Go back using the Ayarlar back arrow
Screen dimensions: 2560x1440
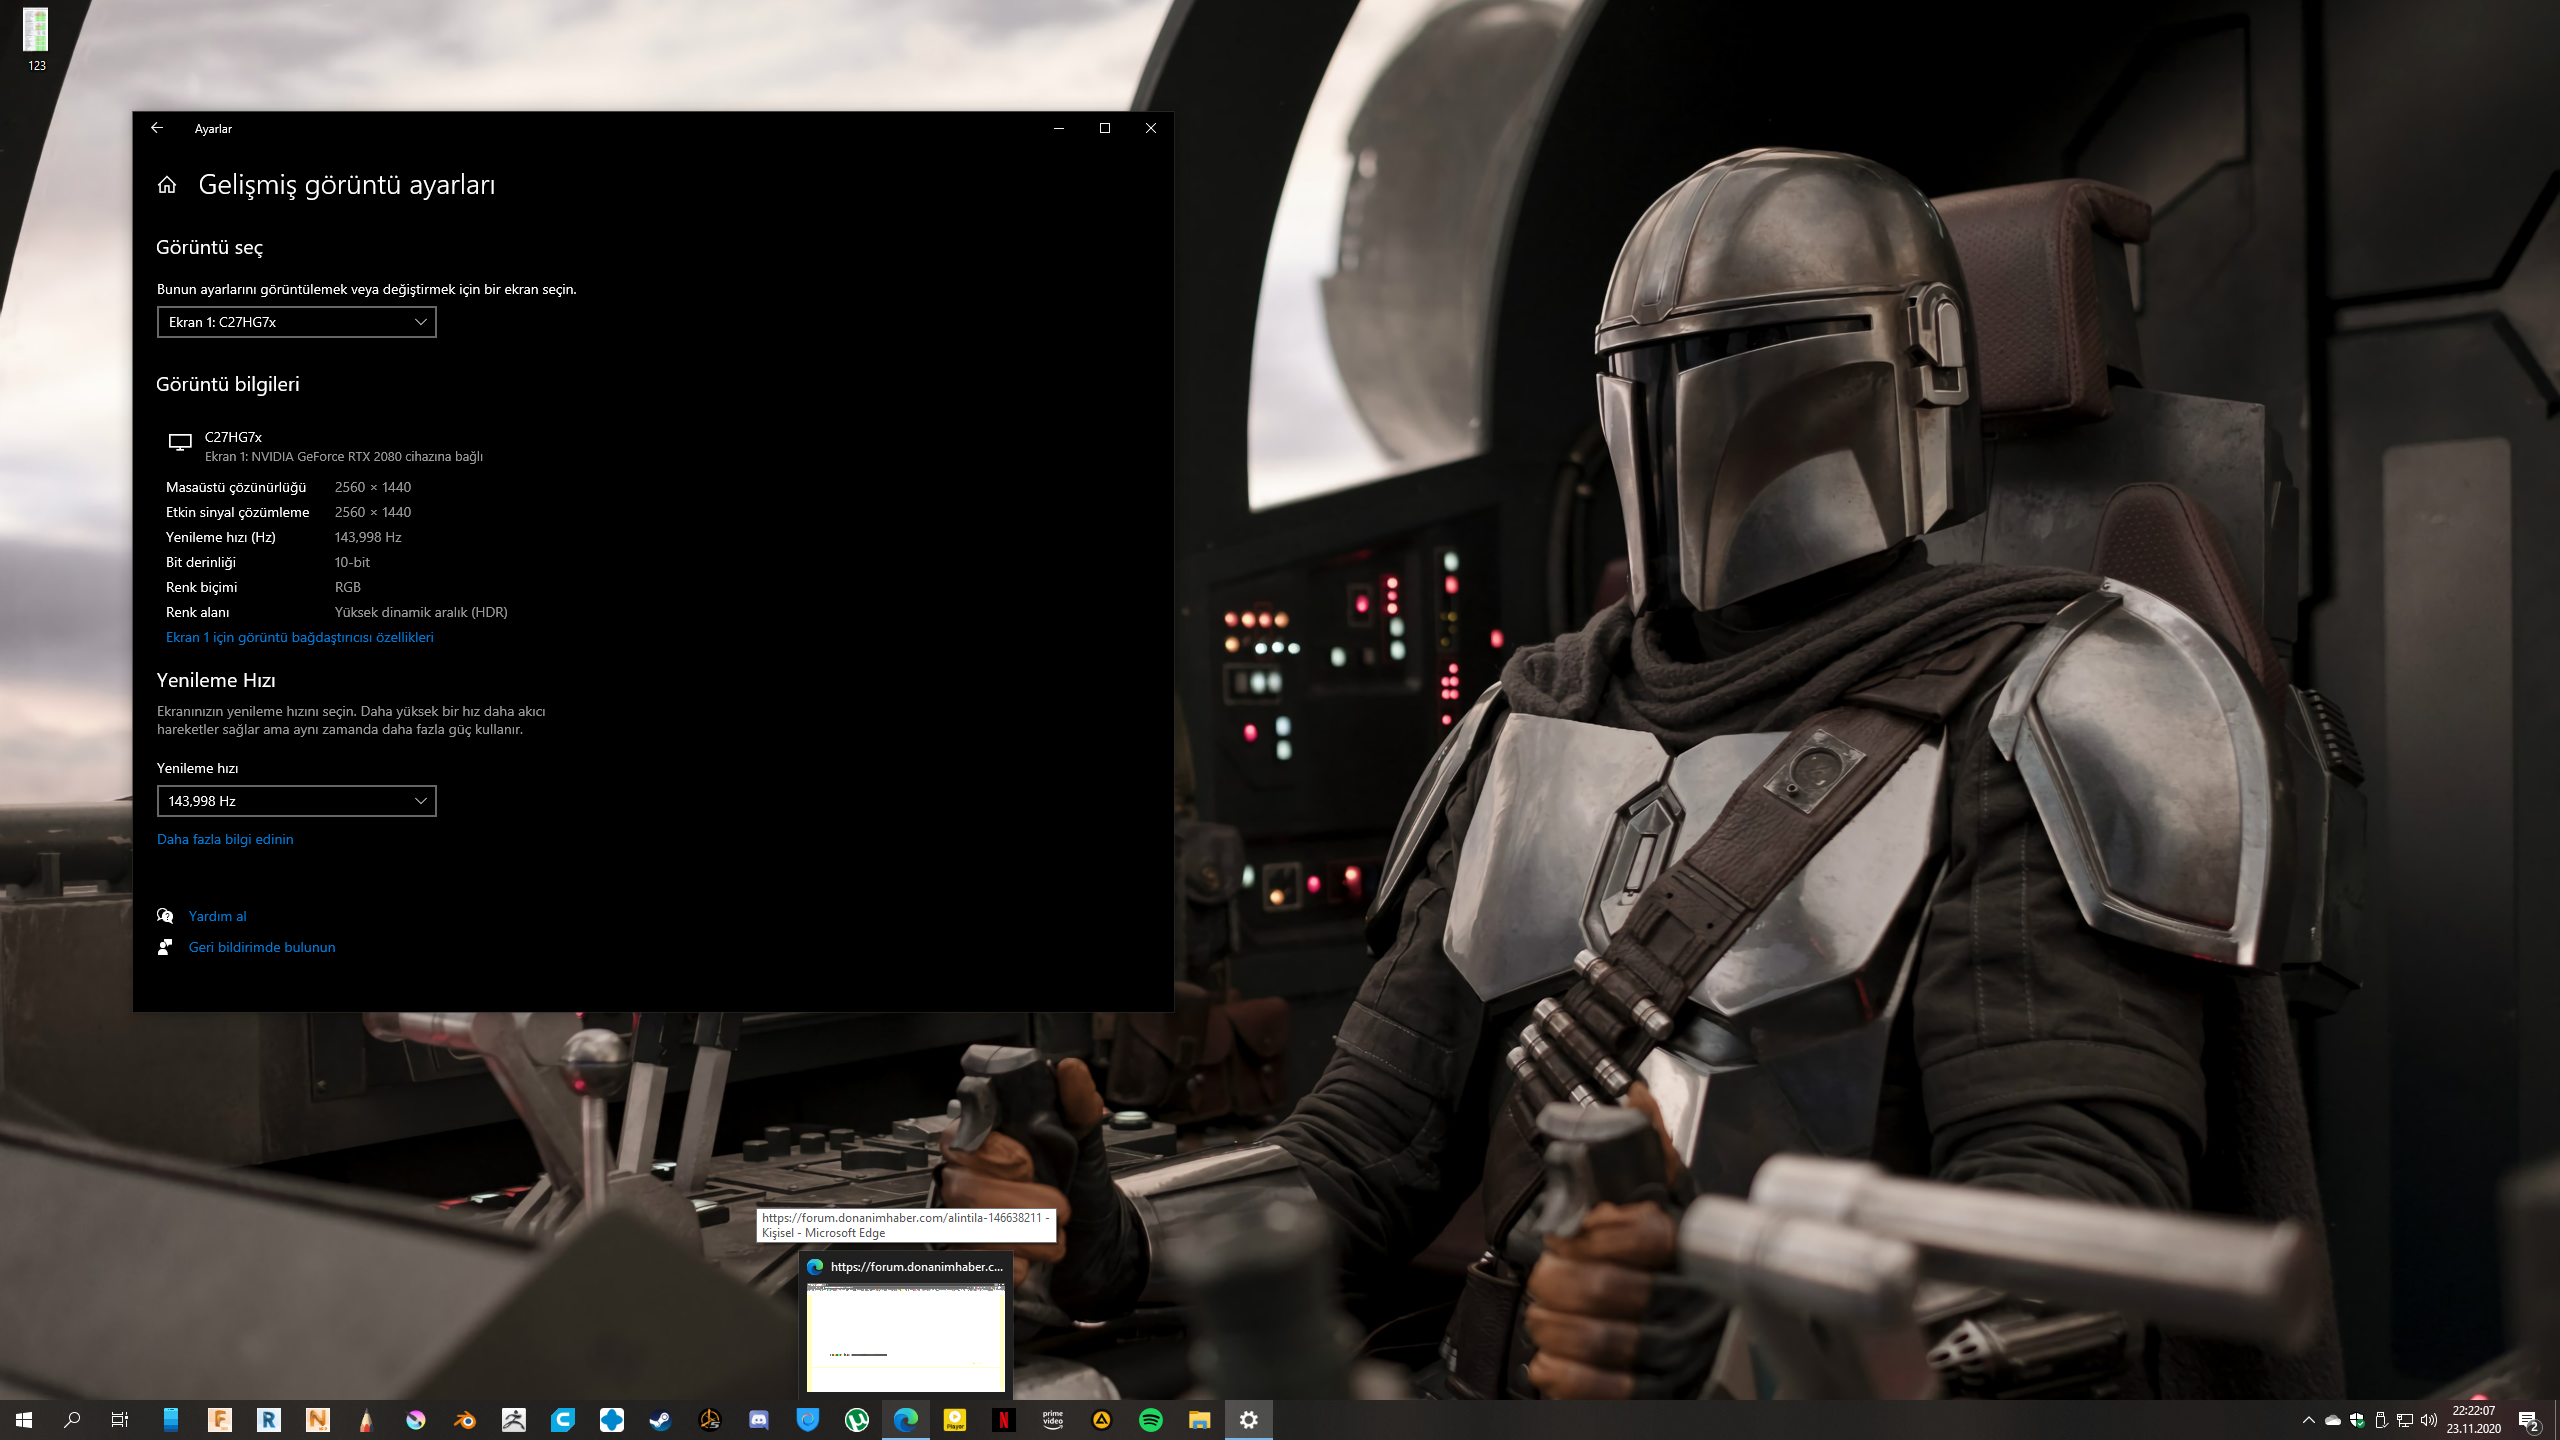click(x=157, y=128)
